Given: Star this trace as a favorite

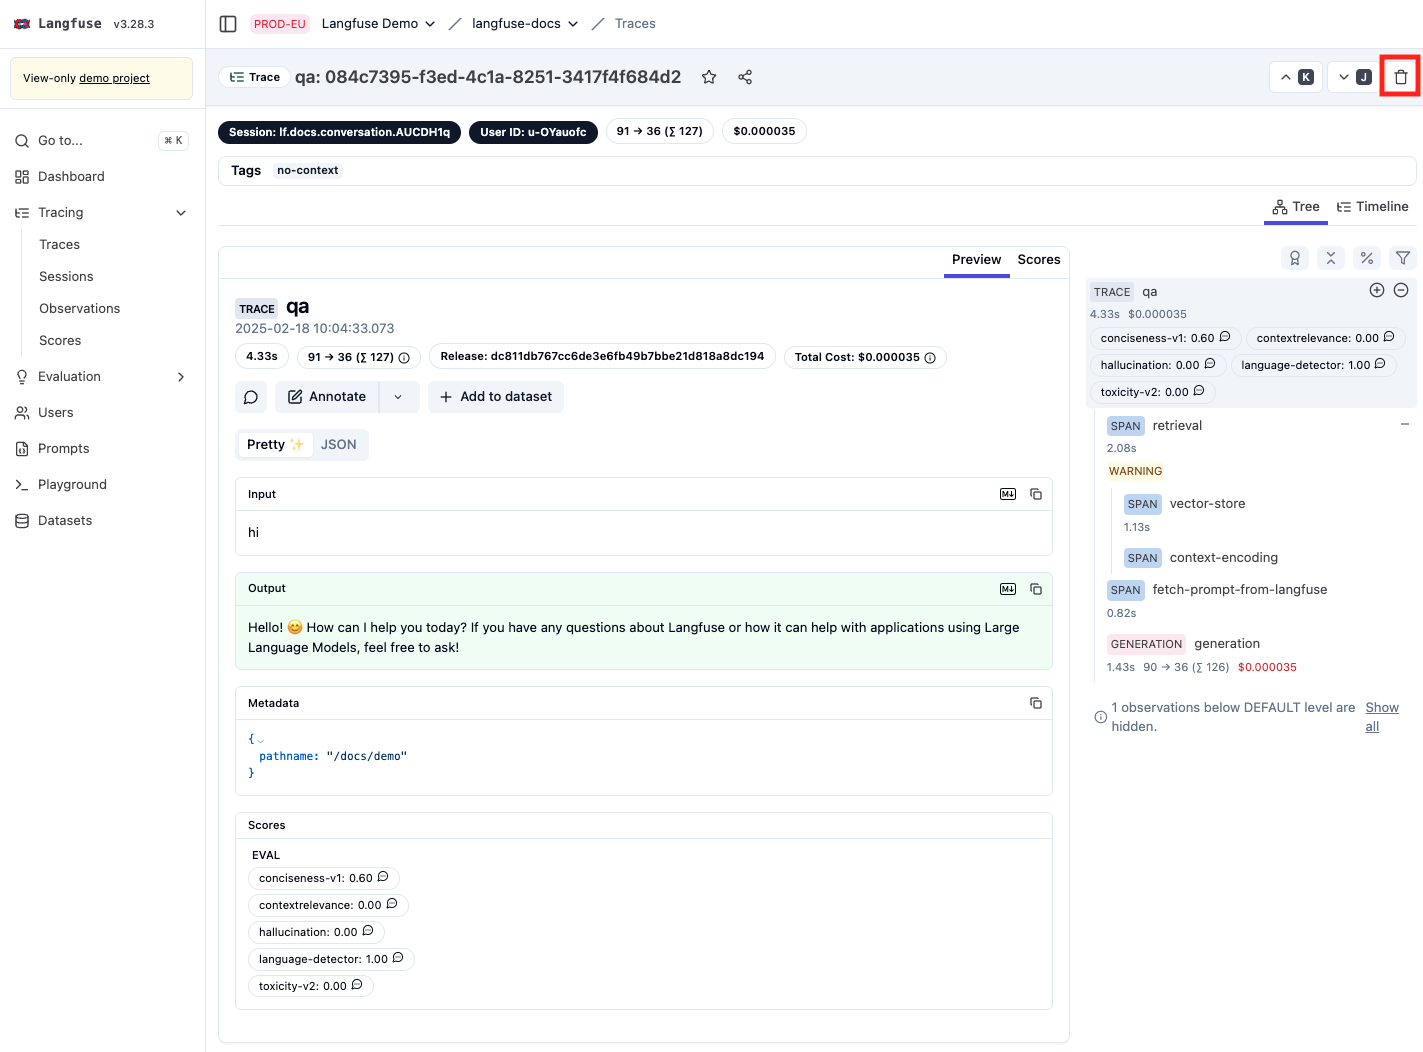Looking at the screenshot, I should (x=709, y=77).
